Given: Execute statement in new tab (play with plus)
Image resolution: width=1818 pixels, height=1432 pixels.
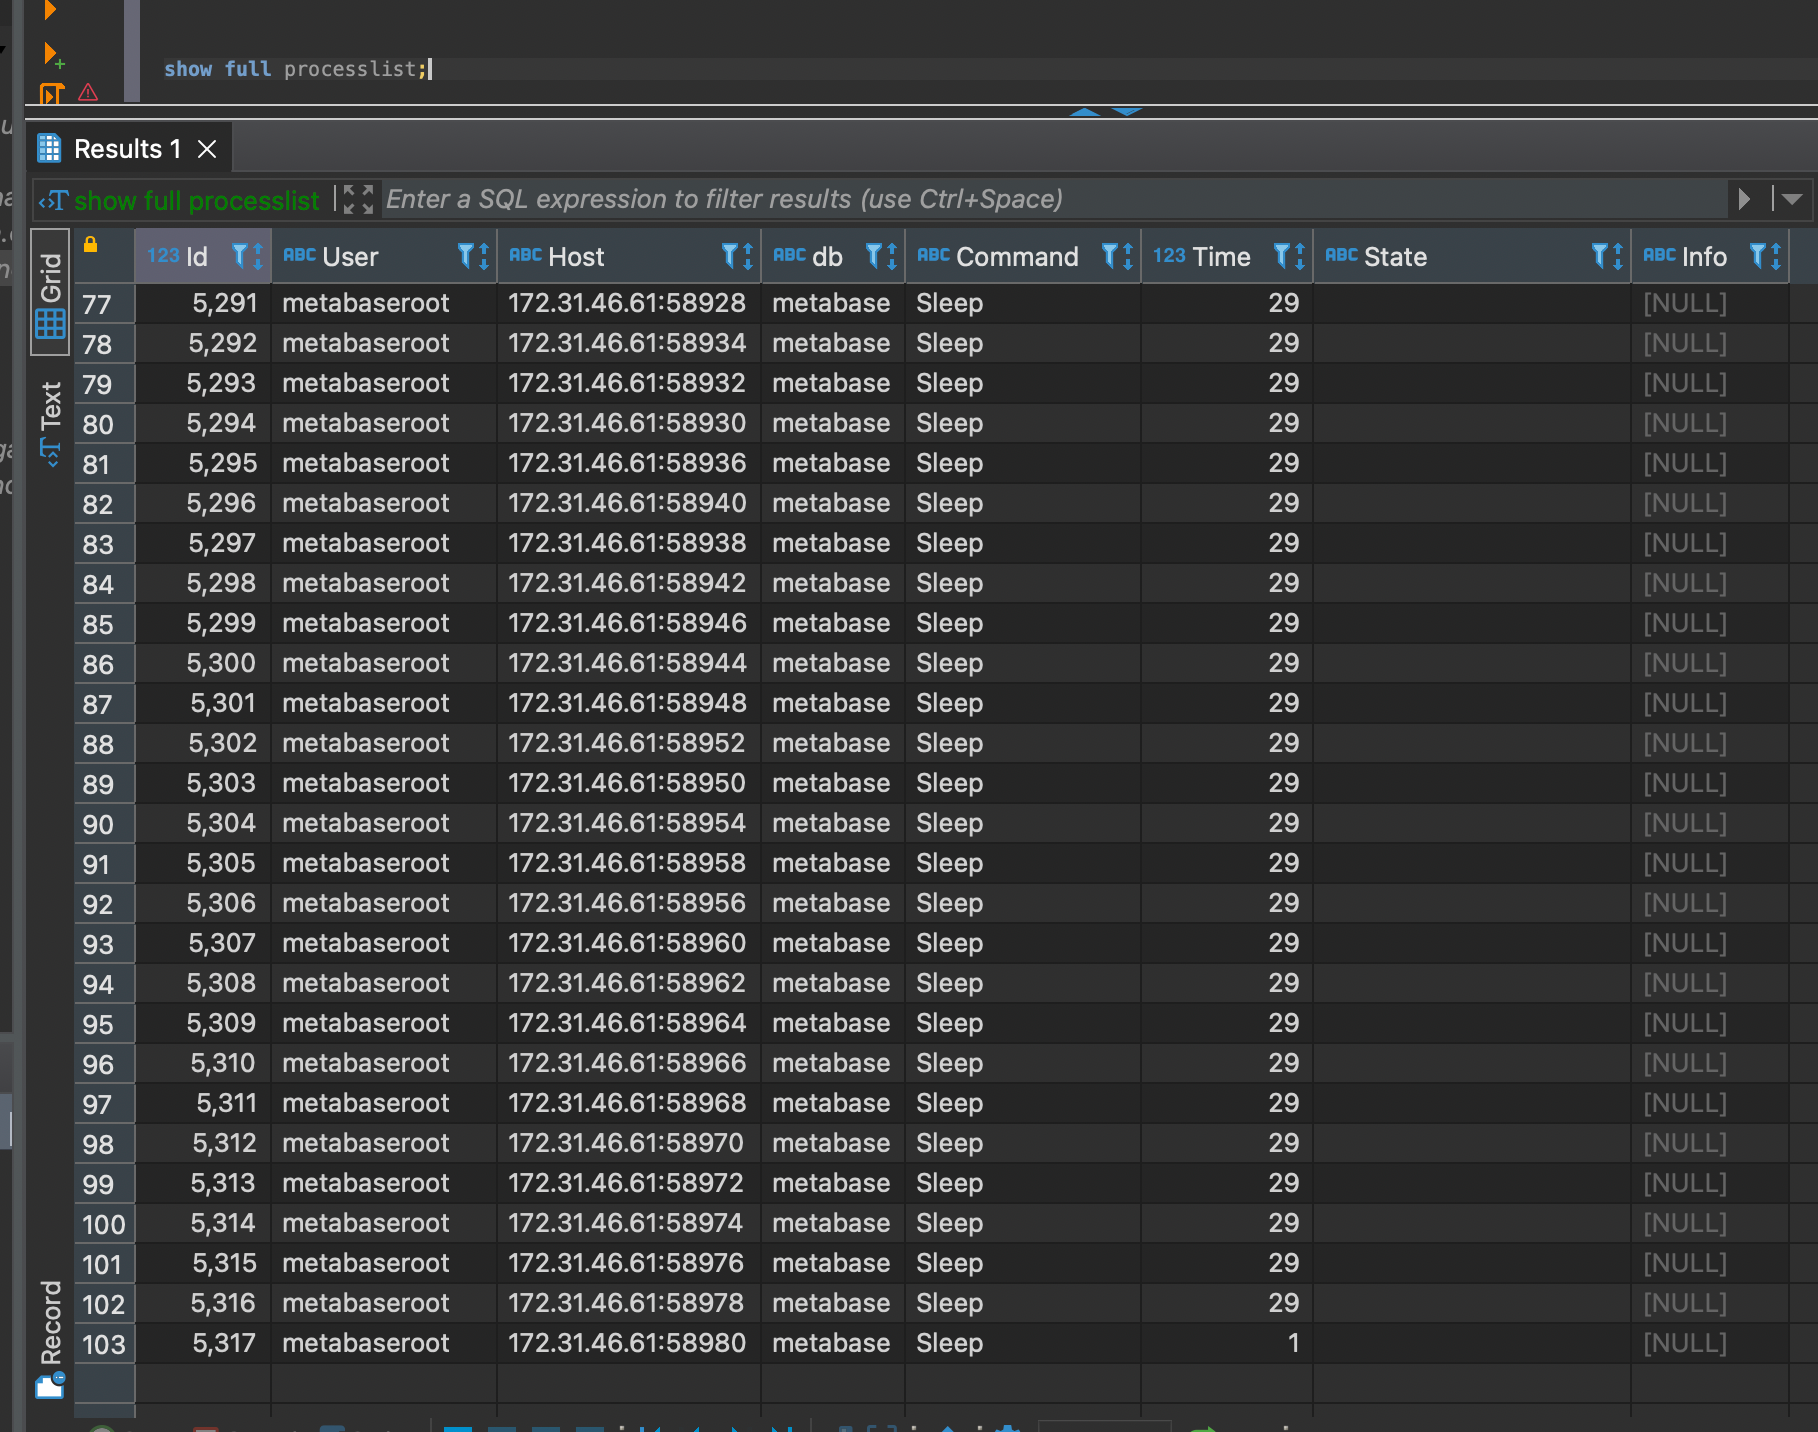Looking at the screenshot, I should pos(53,54).
